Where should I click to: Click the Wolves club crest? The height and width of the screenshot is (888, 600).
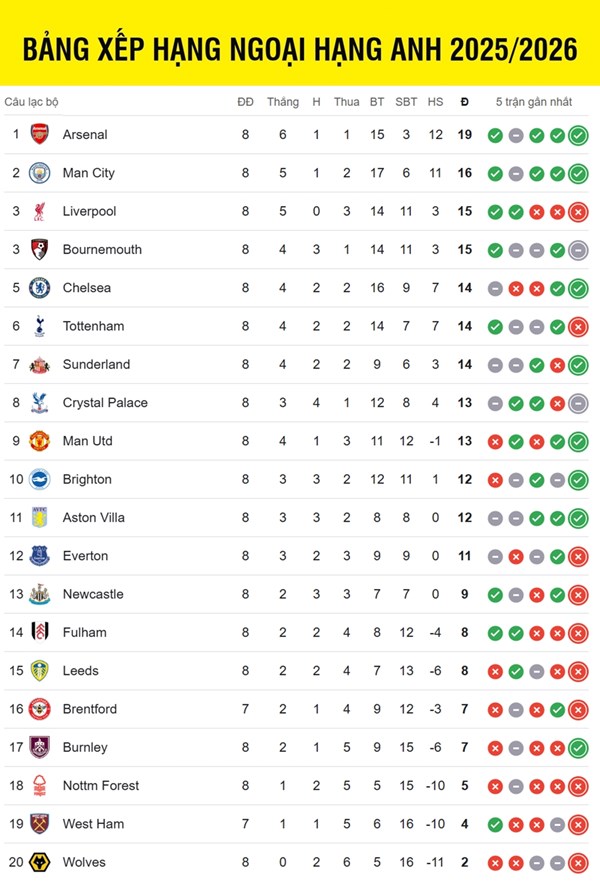click(39, 862)
